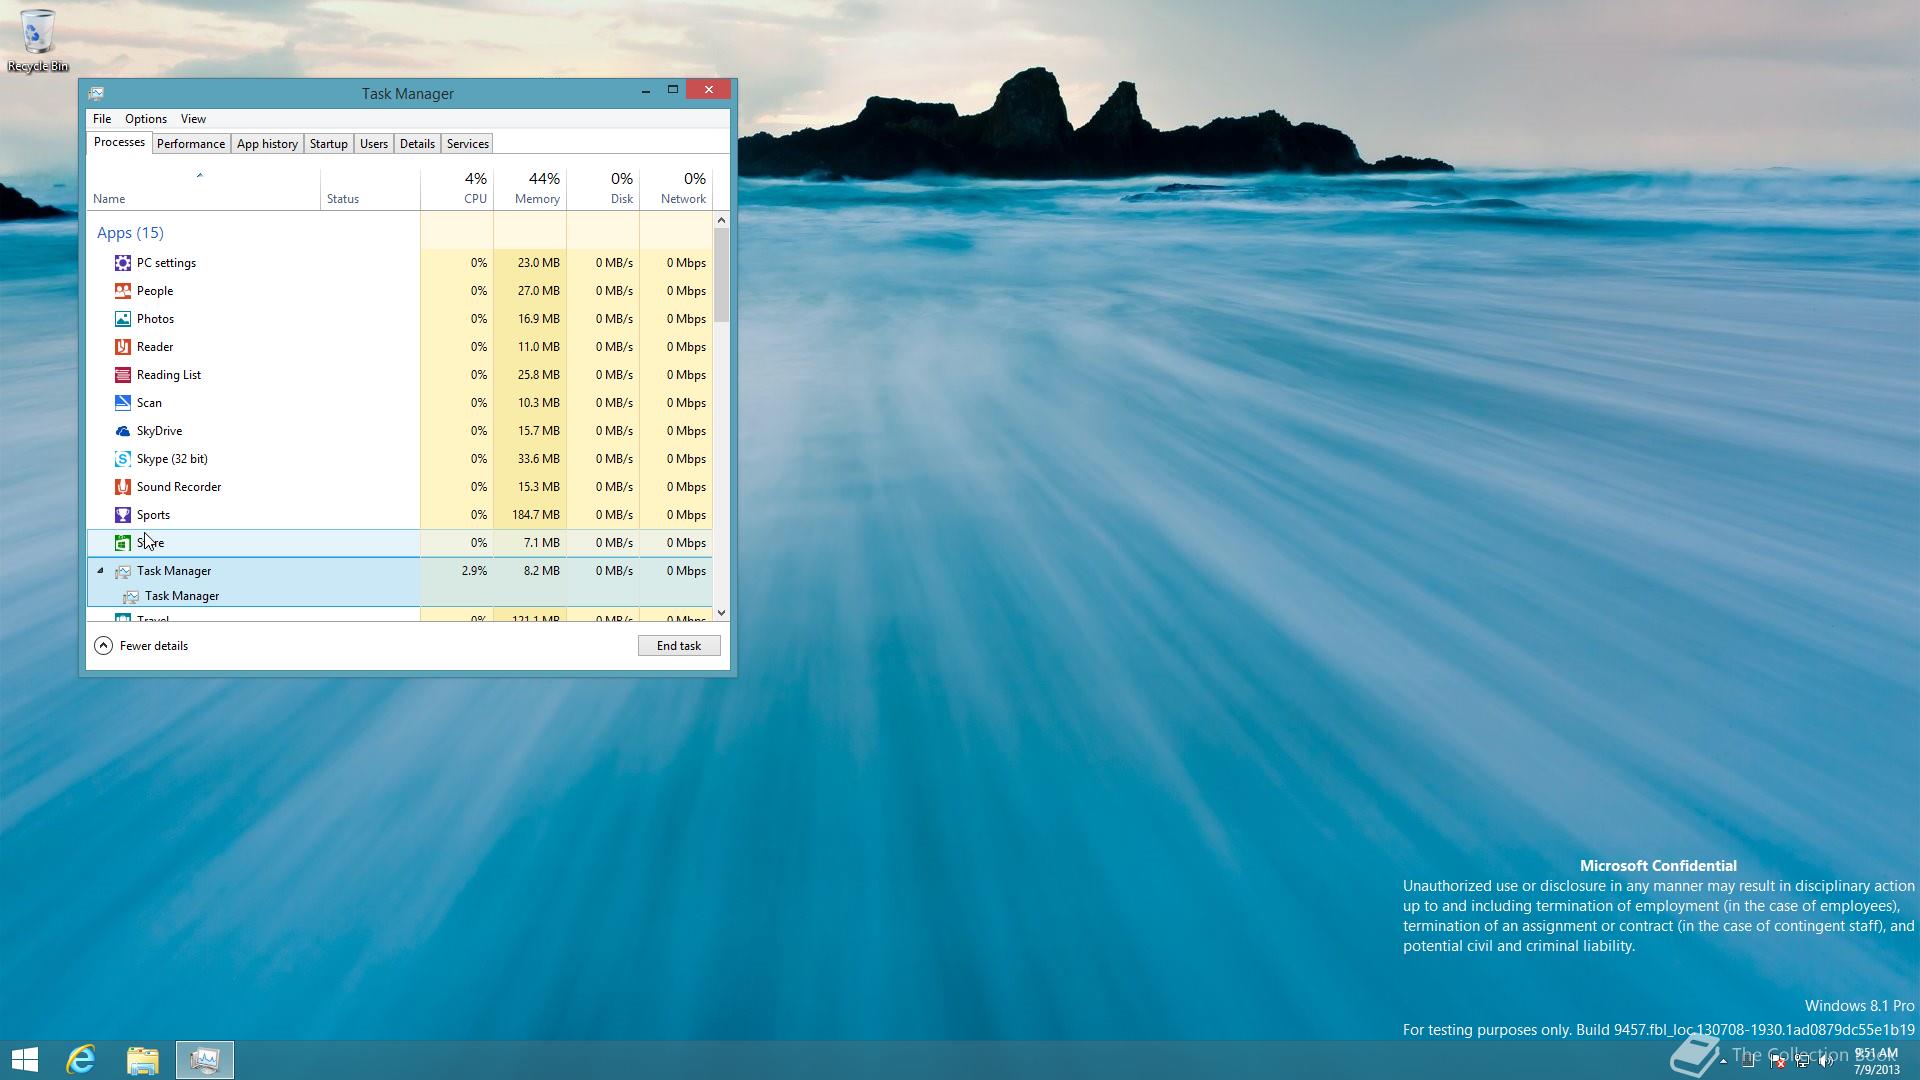Screen dimensions: 1920x1080
Task: Click the PC settings app icon
Action: [x=122, y=263]
